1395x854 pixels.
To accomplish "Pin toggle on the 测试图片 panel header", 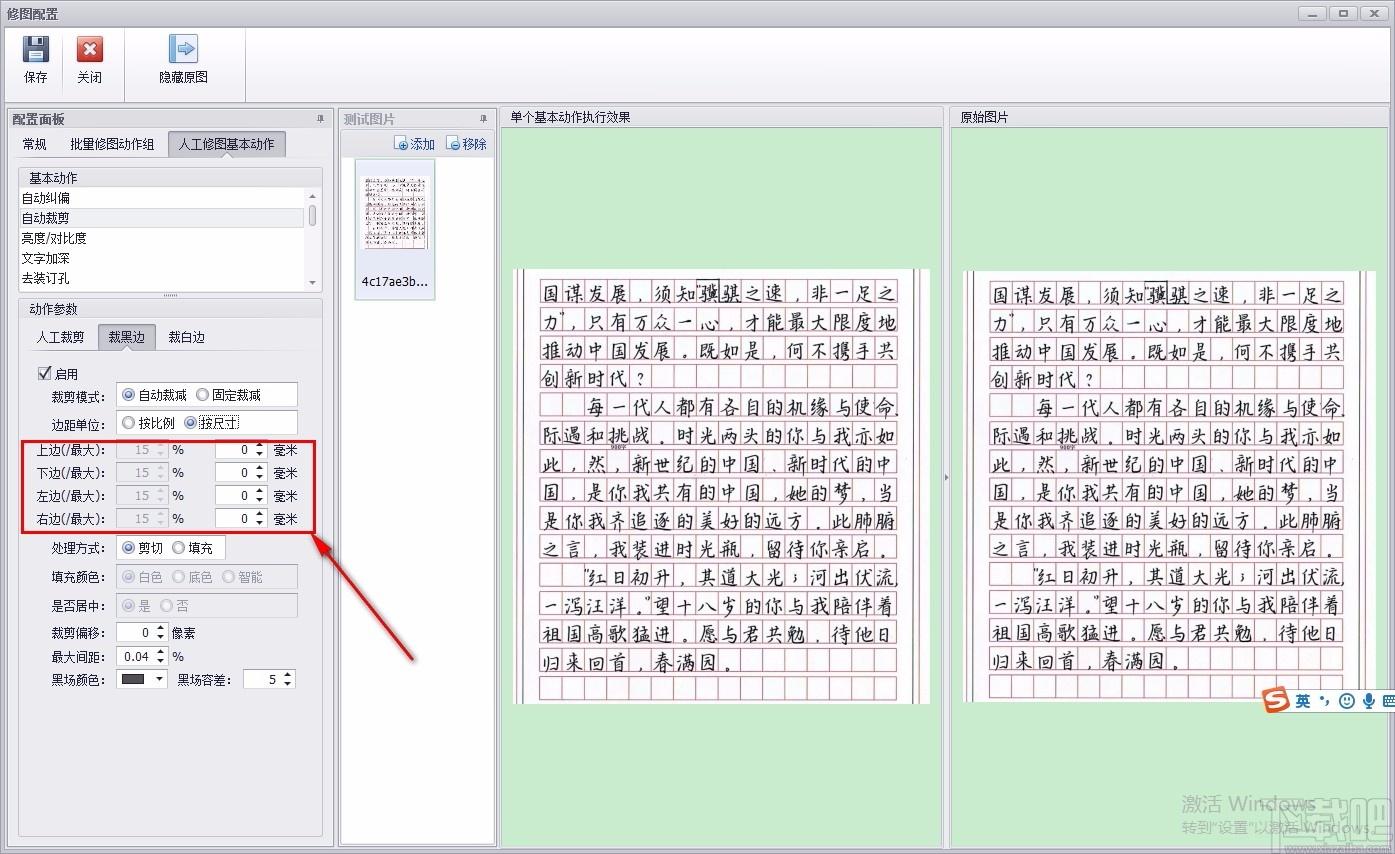I will 484,119.
